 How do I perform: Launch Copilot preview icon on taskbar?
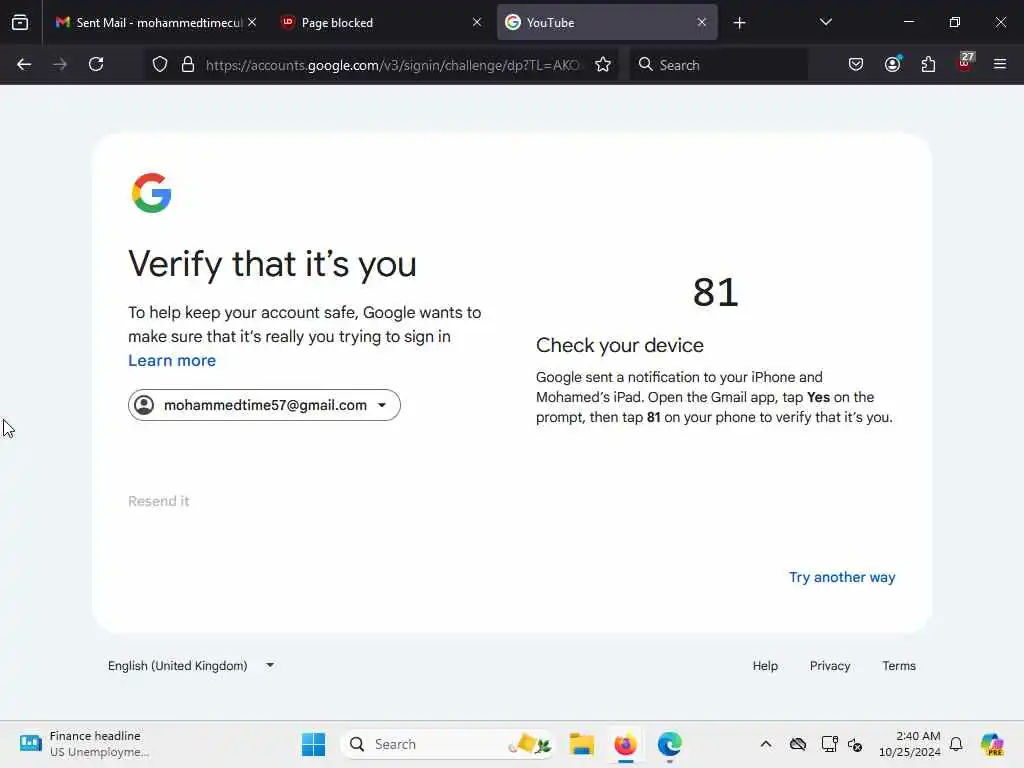pos(992,744)
